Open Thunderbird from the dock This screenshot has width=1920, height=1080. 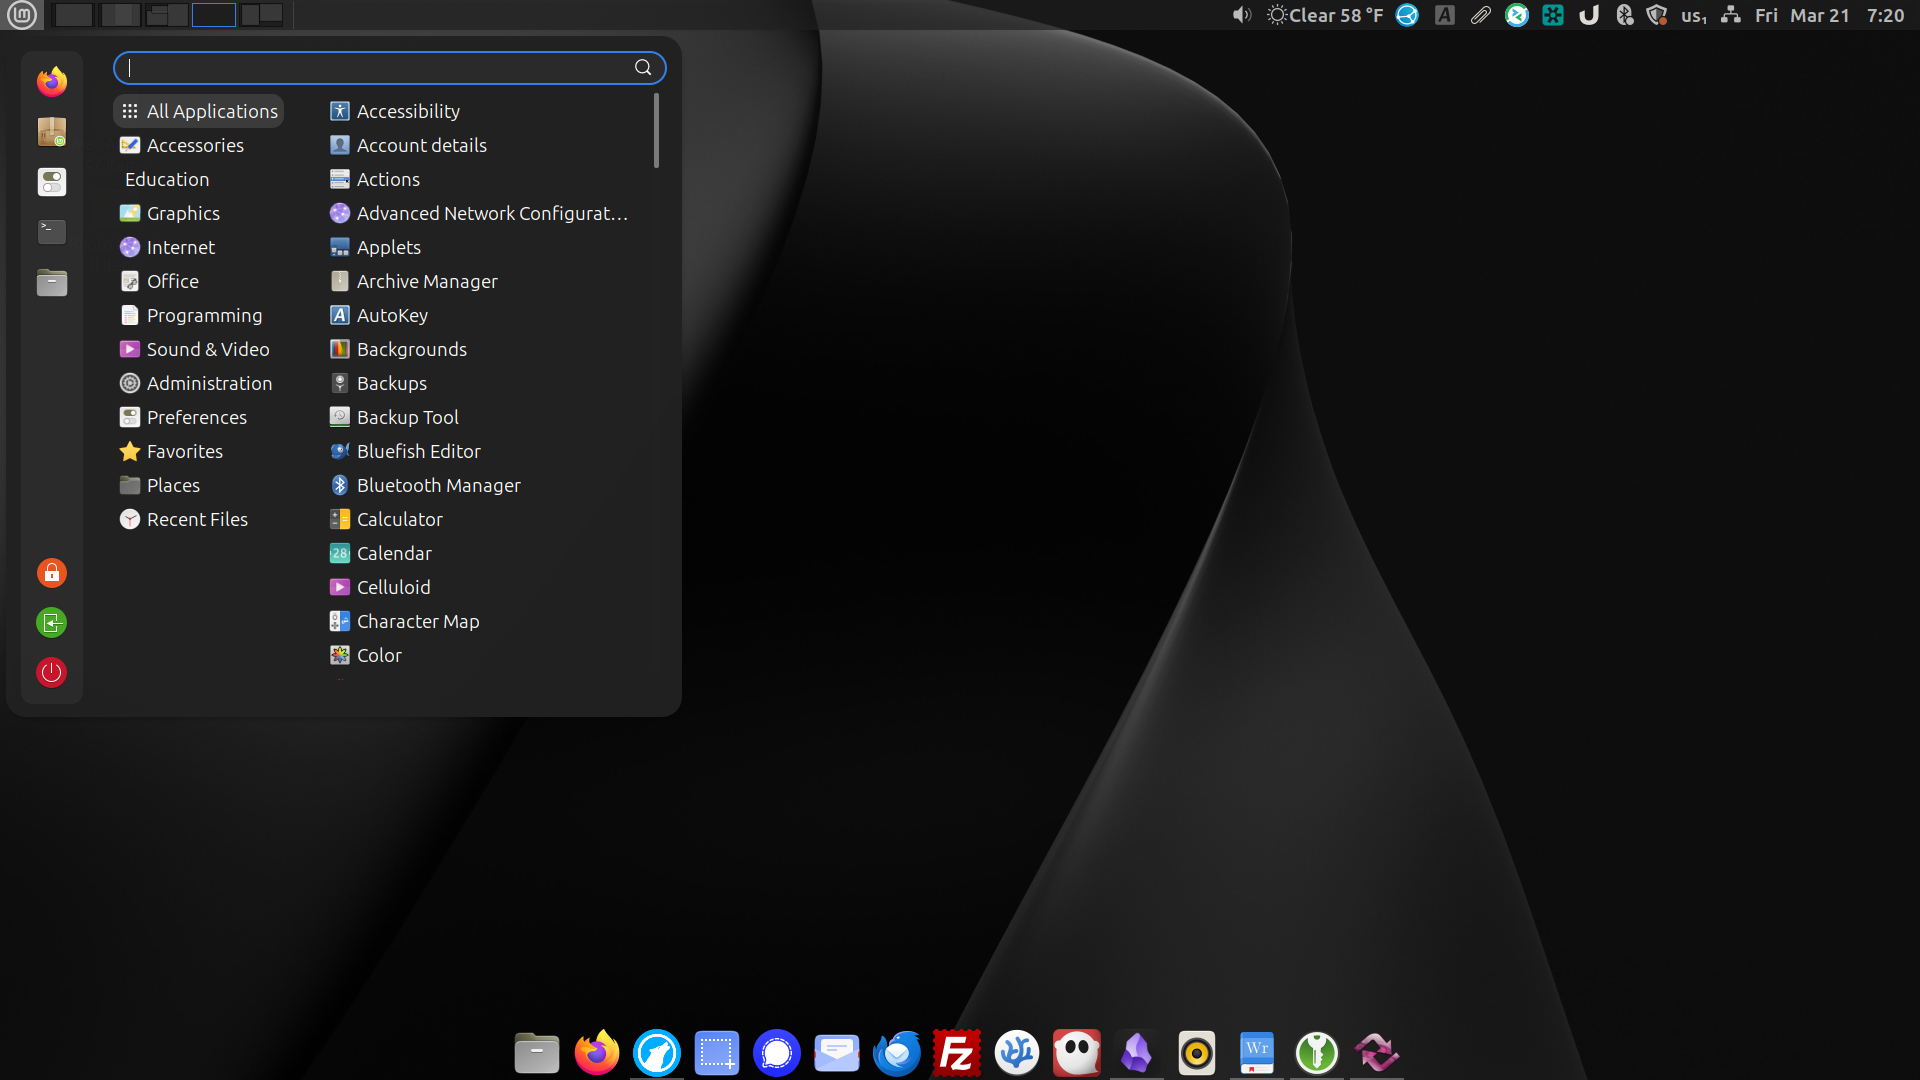pos(897,1053)
